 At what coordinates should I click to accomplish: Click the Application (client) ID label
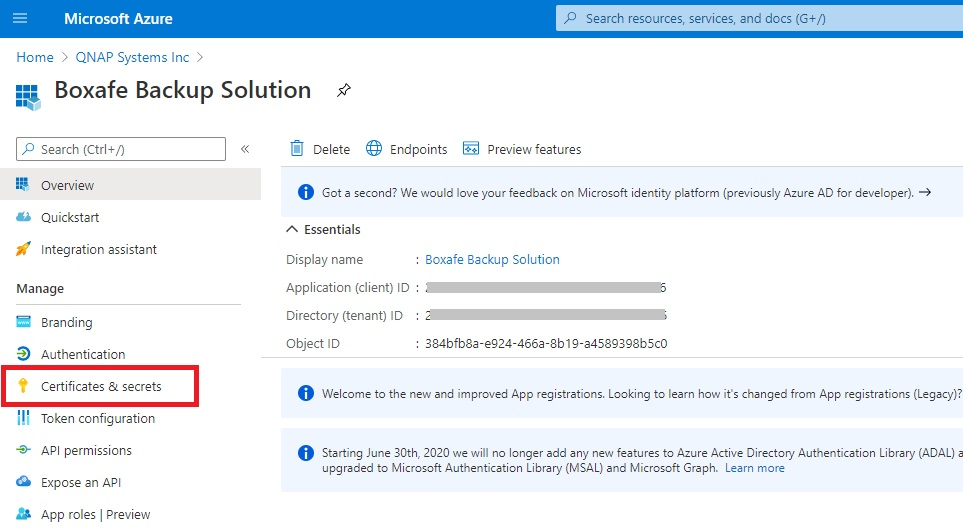pos(348,288)
